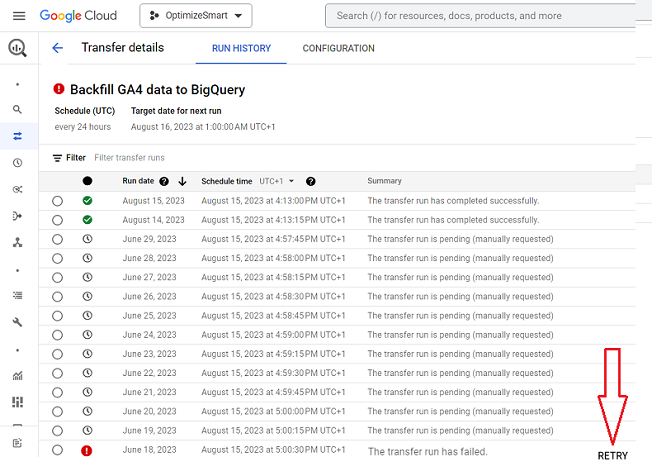Open the share-nodes icon in the sidebar
The image size is (652, 476).
[17, 242]
